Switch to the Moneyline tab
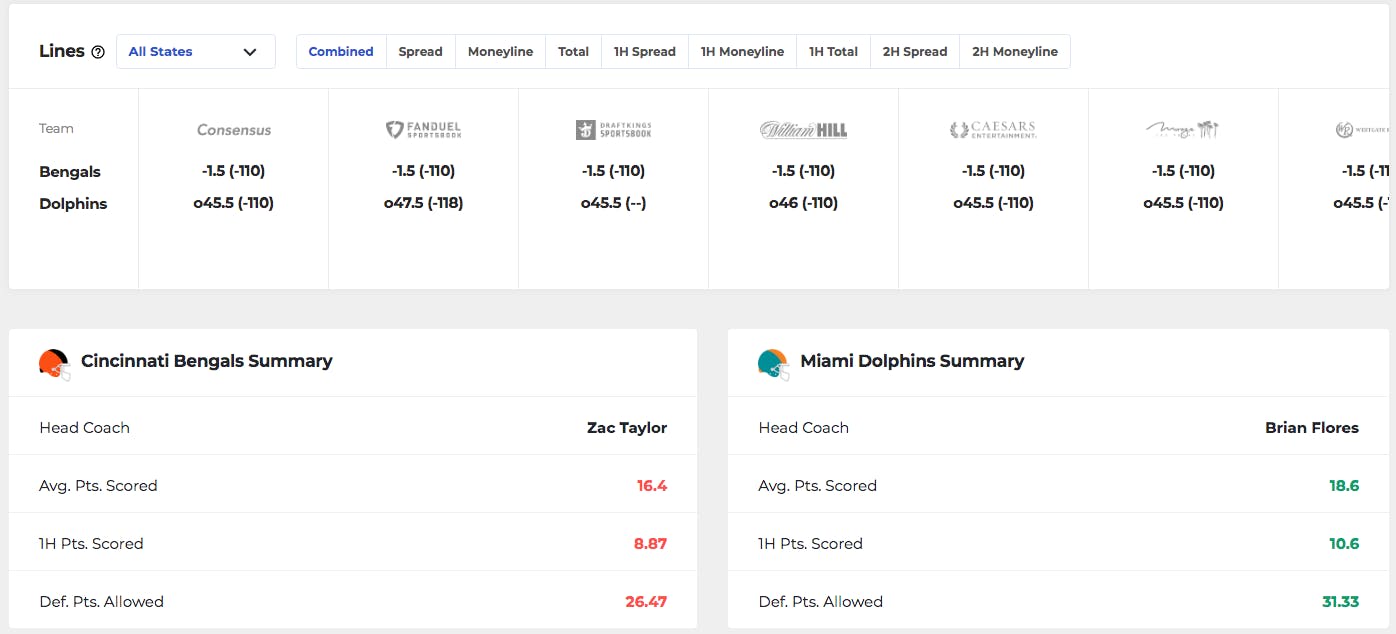 pos(500,52)
